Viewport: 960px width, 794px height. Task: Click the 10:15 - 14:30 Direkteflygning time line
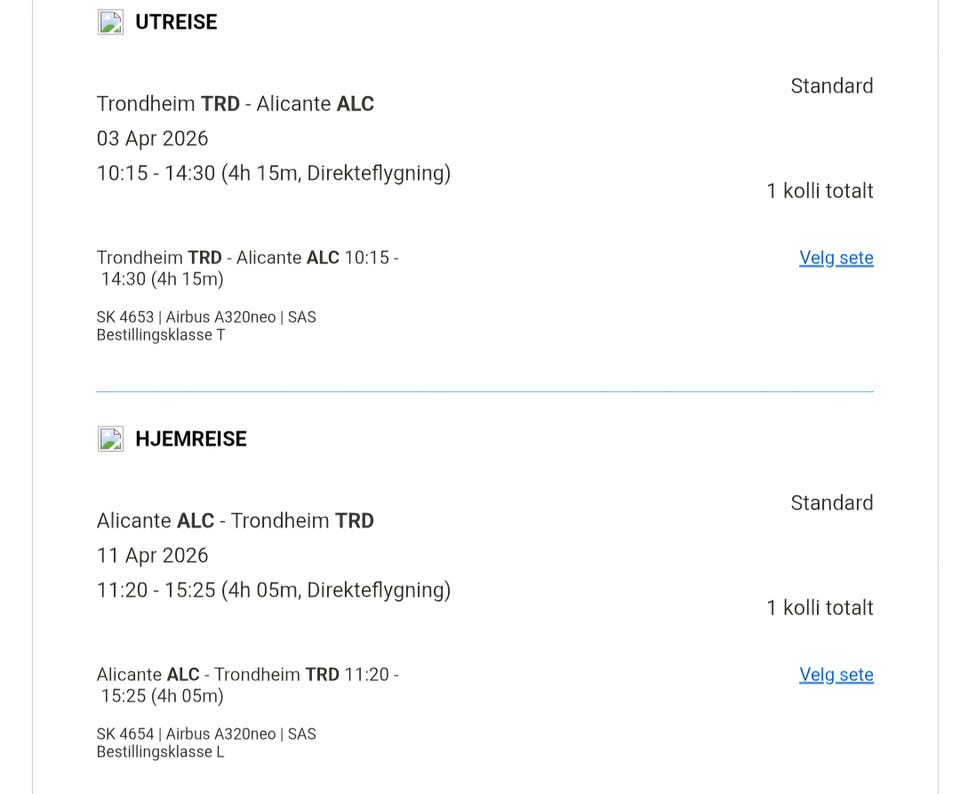click(x=273, y=174)
